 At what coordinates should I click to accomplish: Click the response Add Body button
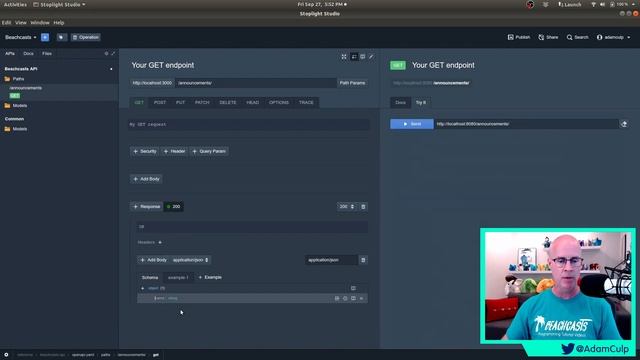click(x=153, y=260)
